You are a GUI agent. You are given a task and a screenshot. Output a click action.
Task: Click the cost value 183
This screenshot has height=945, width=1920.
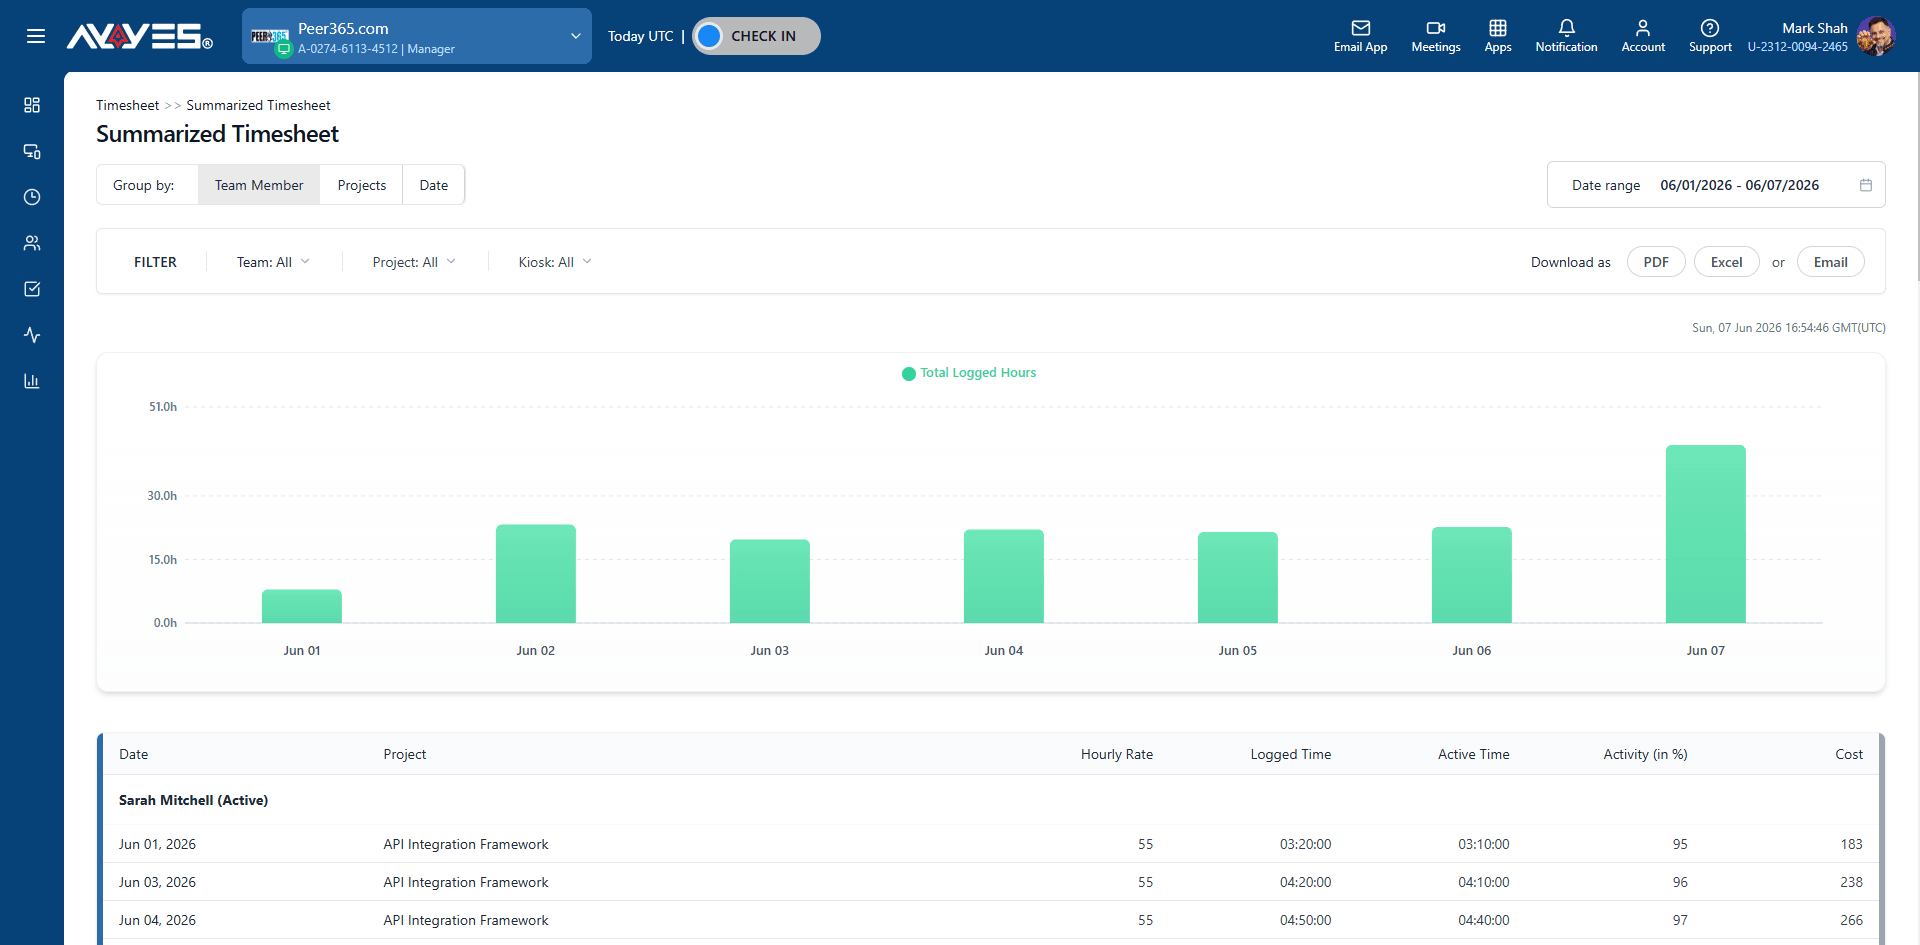pos(1852,844)
